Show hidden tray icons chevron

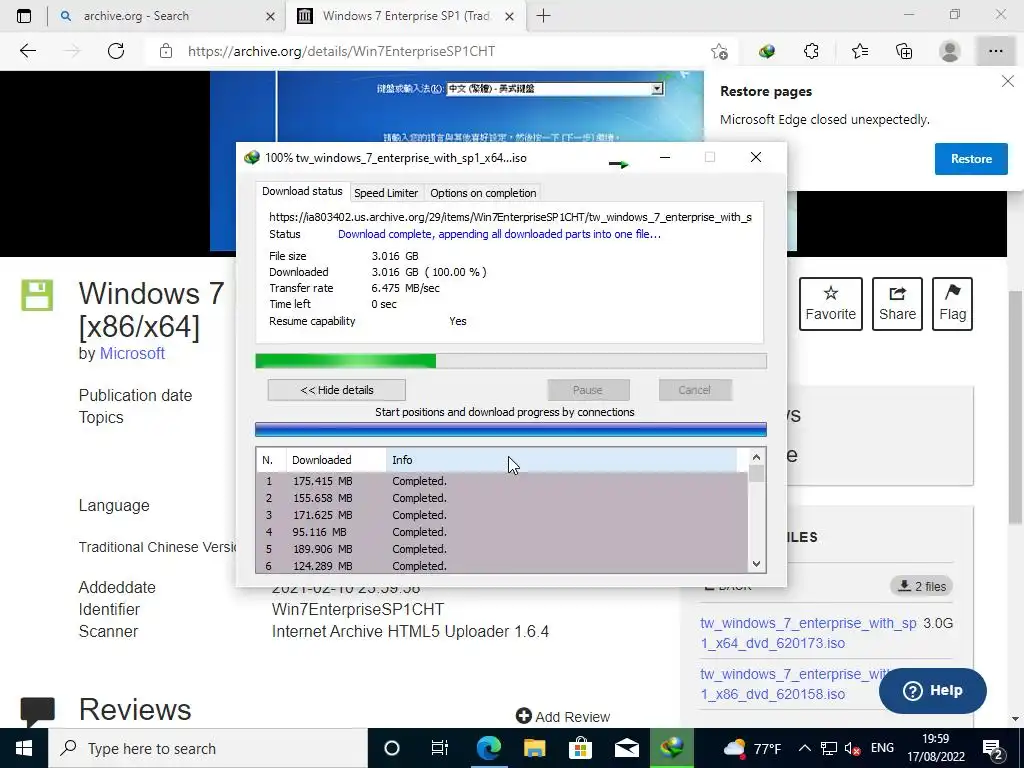tap(805, 748)
